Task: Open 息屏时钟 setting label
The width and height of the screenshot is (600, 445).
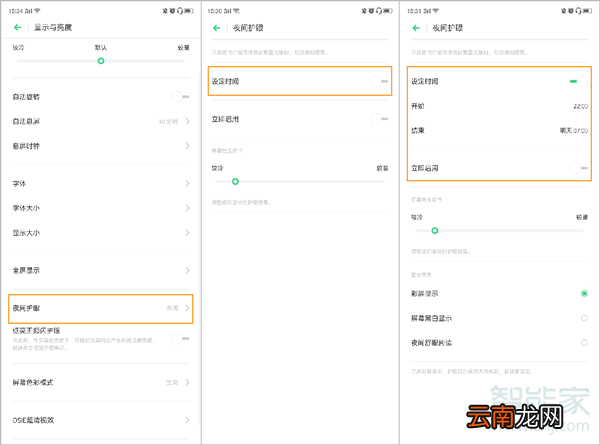Action: coord(26,146)
